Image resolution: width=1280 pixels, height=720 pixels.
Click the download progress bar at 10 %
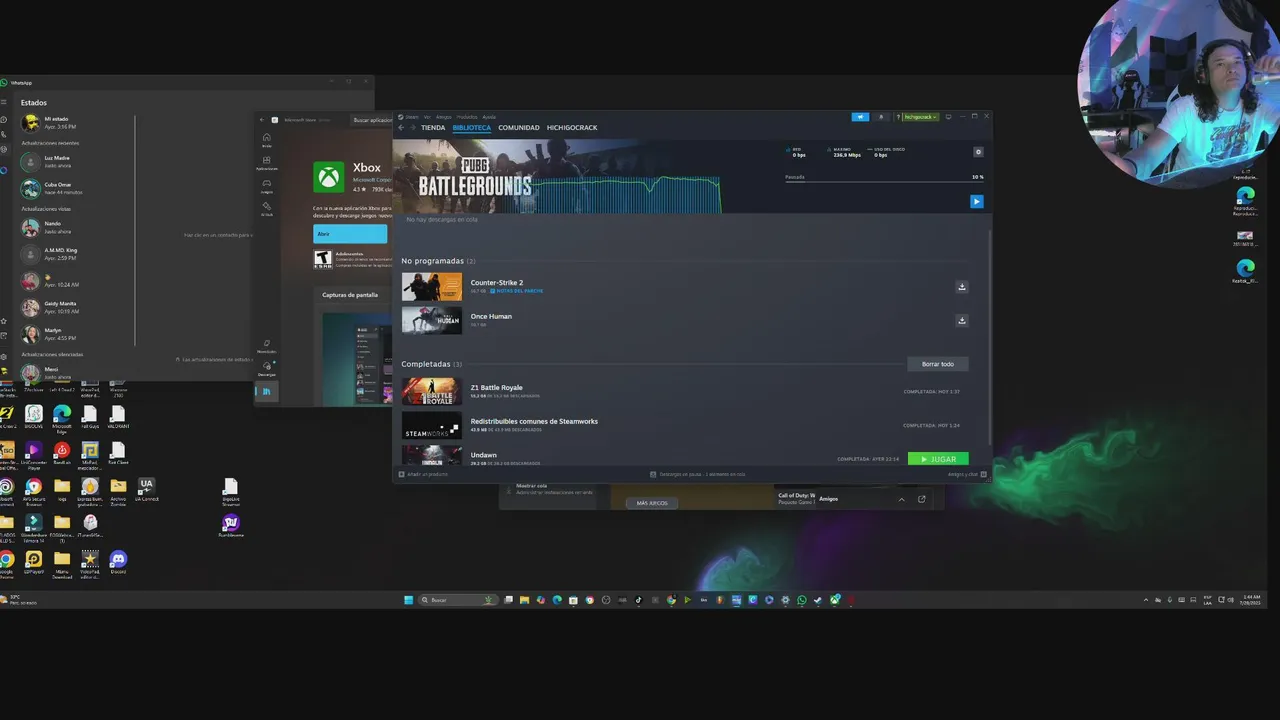(x=884, y=184)
